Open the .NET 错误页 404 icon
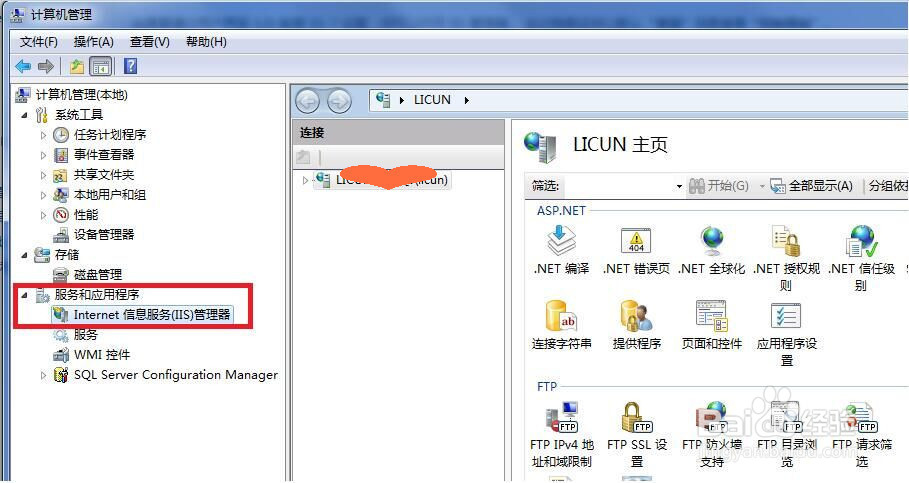The width and height of the screenshot is (909, 483). click(636, 241)
